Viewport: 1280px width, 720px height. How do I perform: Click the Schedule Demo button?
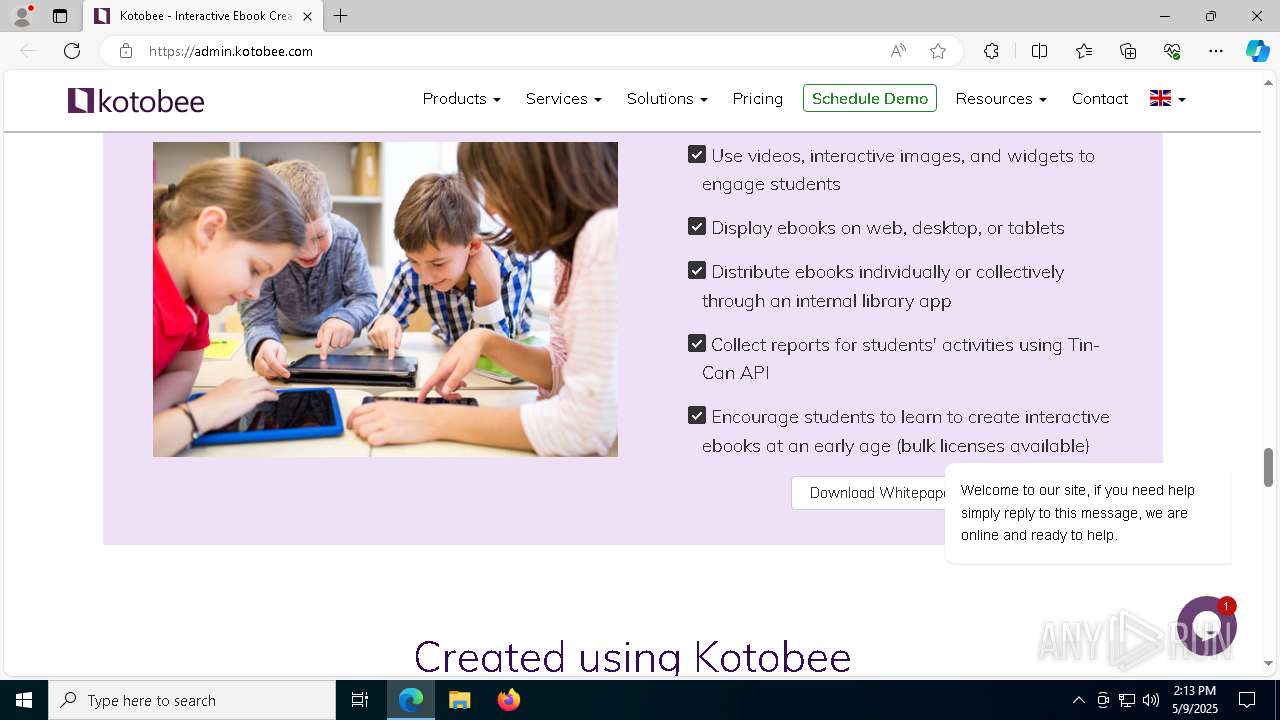coord(870,98)
